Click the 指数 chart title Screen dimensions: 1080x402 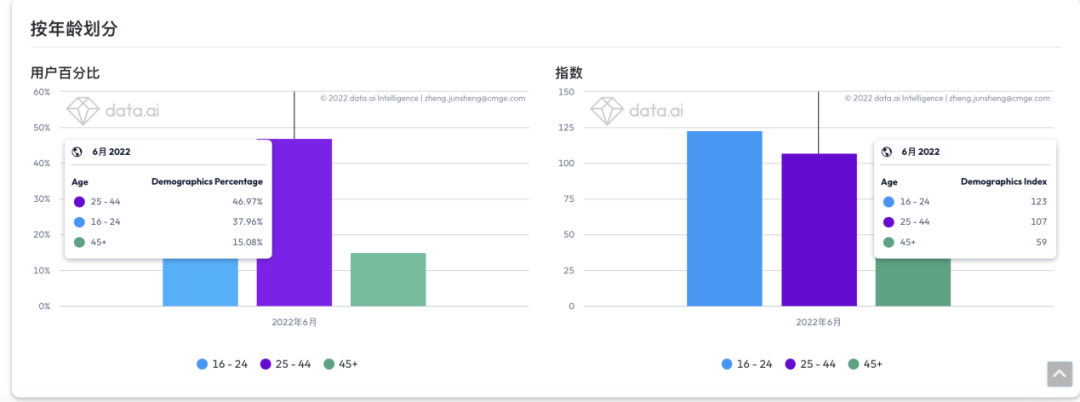(x=569, y=73)
